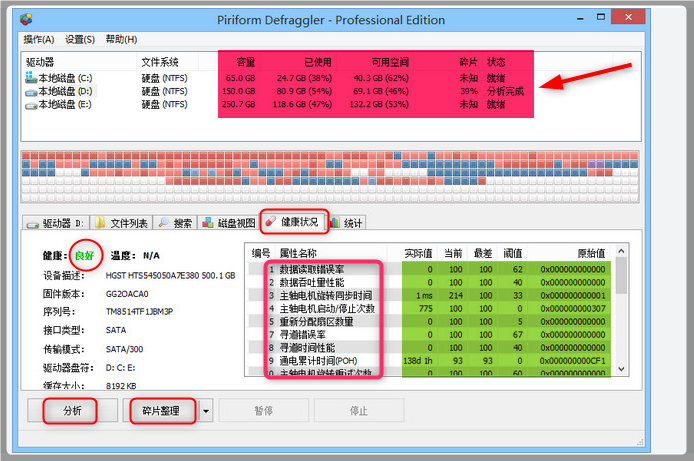Sort SMART table by 属性名称 column header
694x461 pixels.
pos(300,253)
